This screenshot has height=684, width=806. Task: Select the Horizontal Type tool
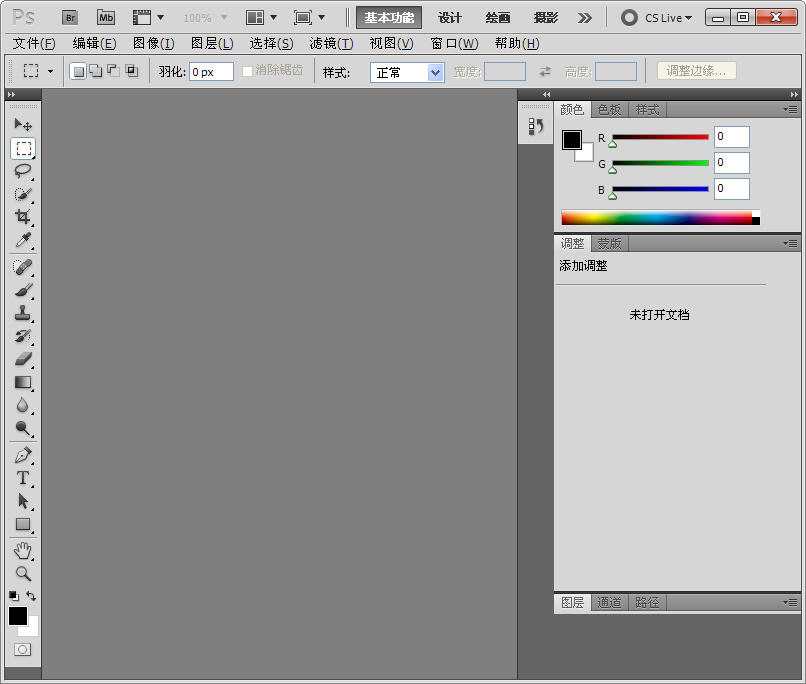pos(23,478)
